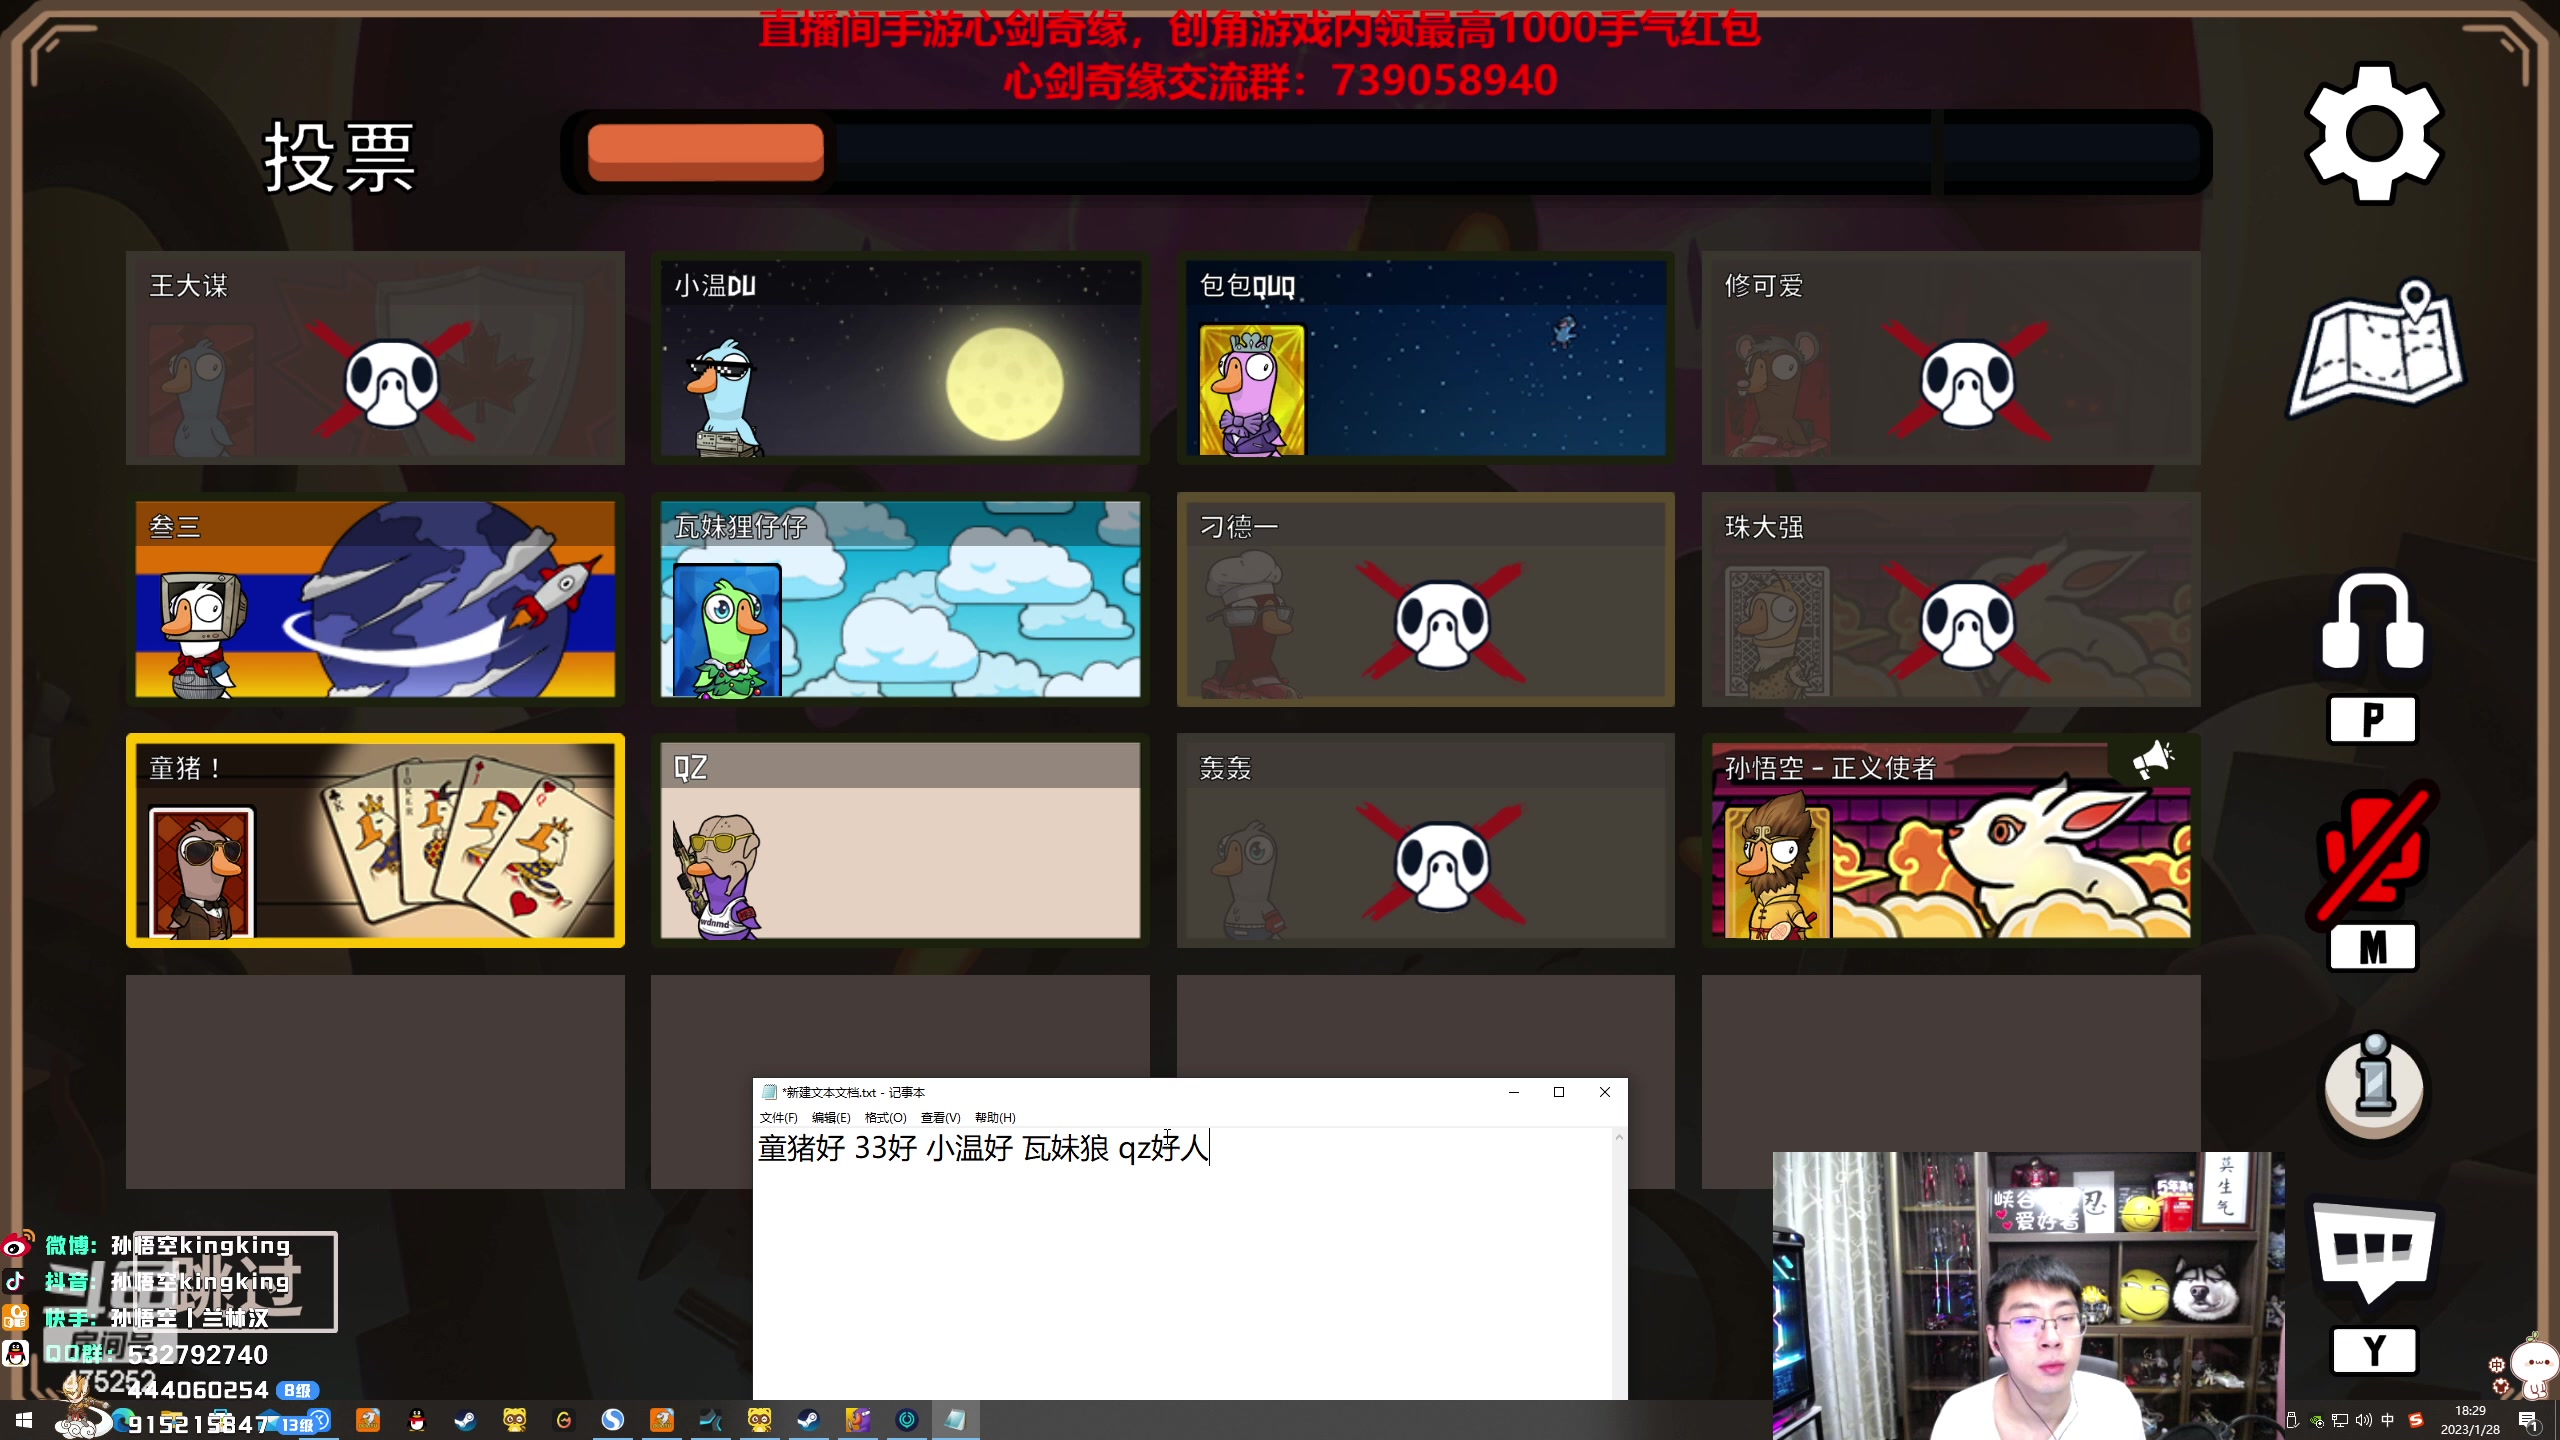Click the M key label

pyautogui.click(x=2373, y=946)
